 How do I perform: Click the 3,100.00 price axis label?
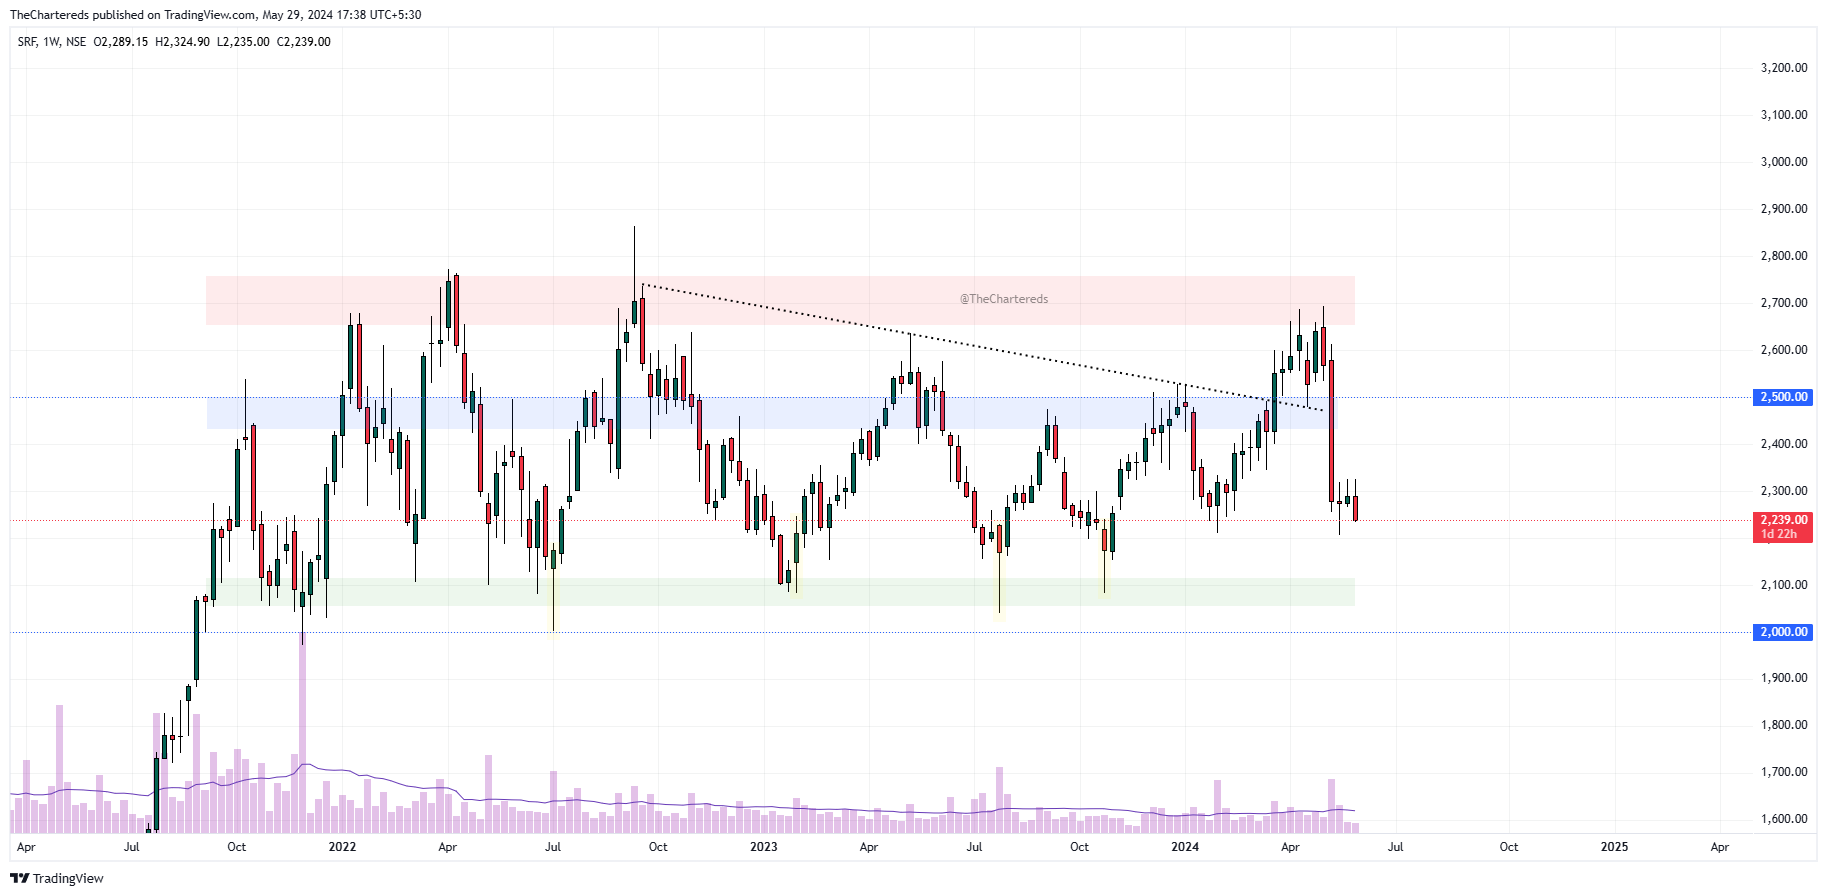1783,115
